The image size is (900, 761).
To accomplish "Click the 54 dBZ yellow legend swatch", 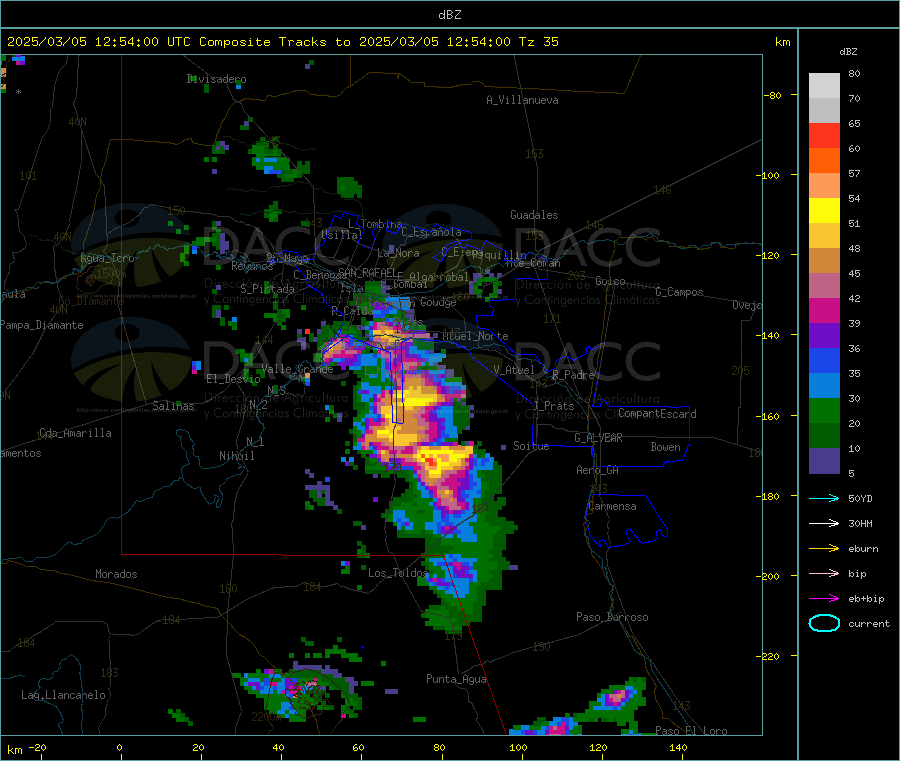I will (824, 211).
